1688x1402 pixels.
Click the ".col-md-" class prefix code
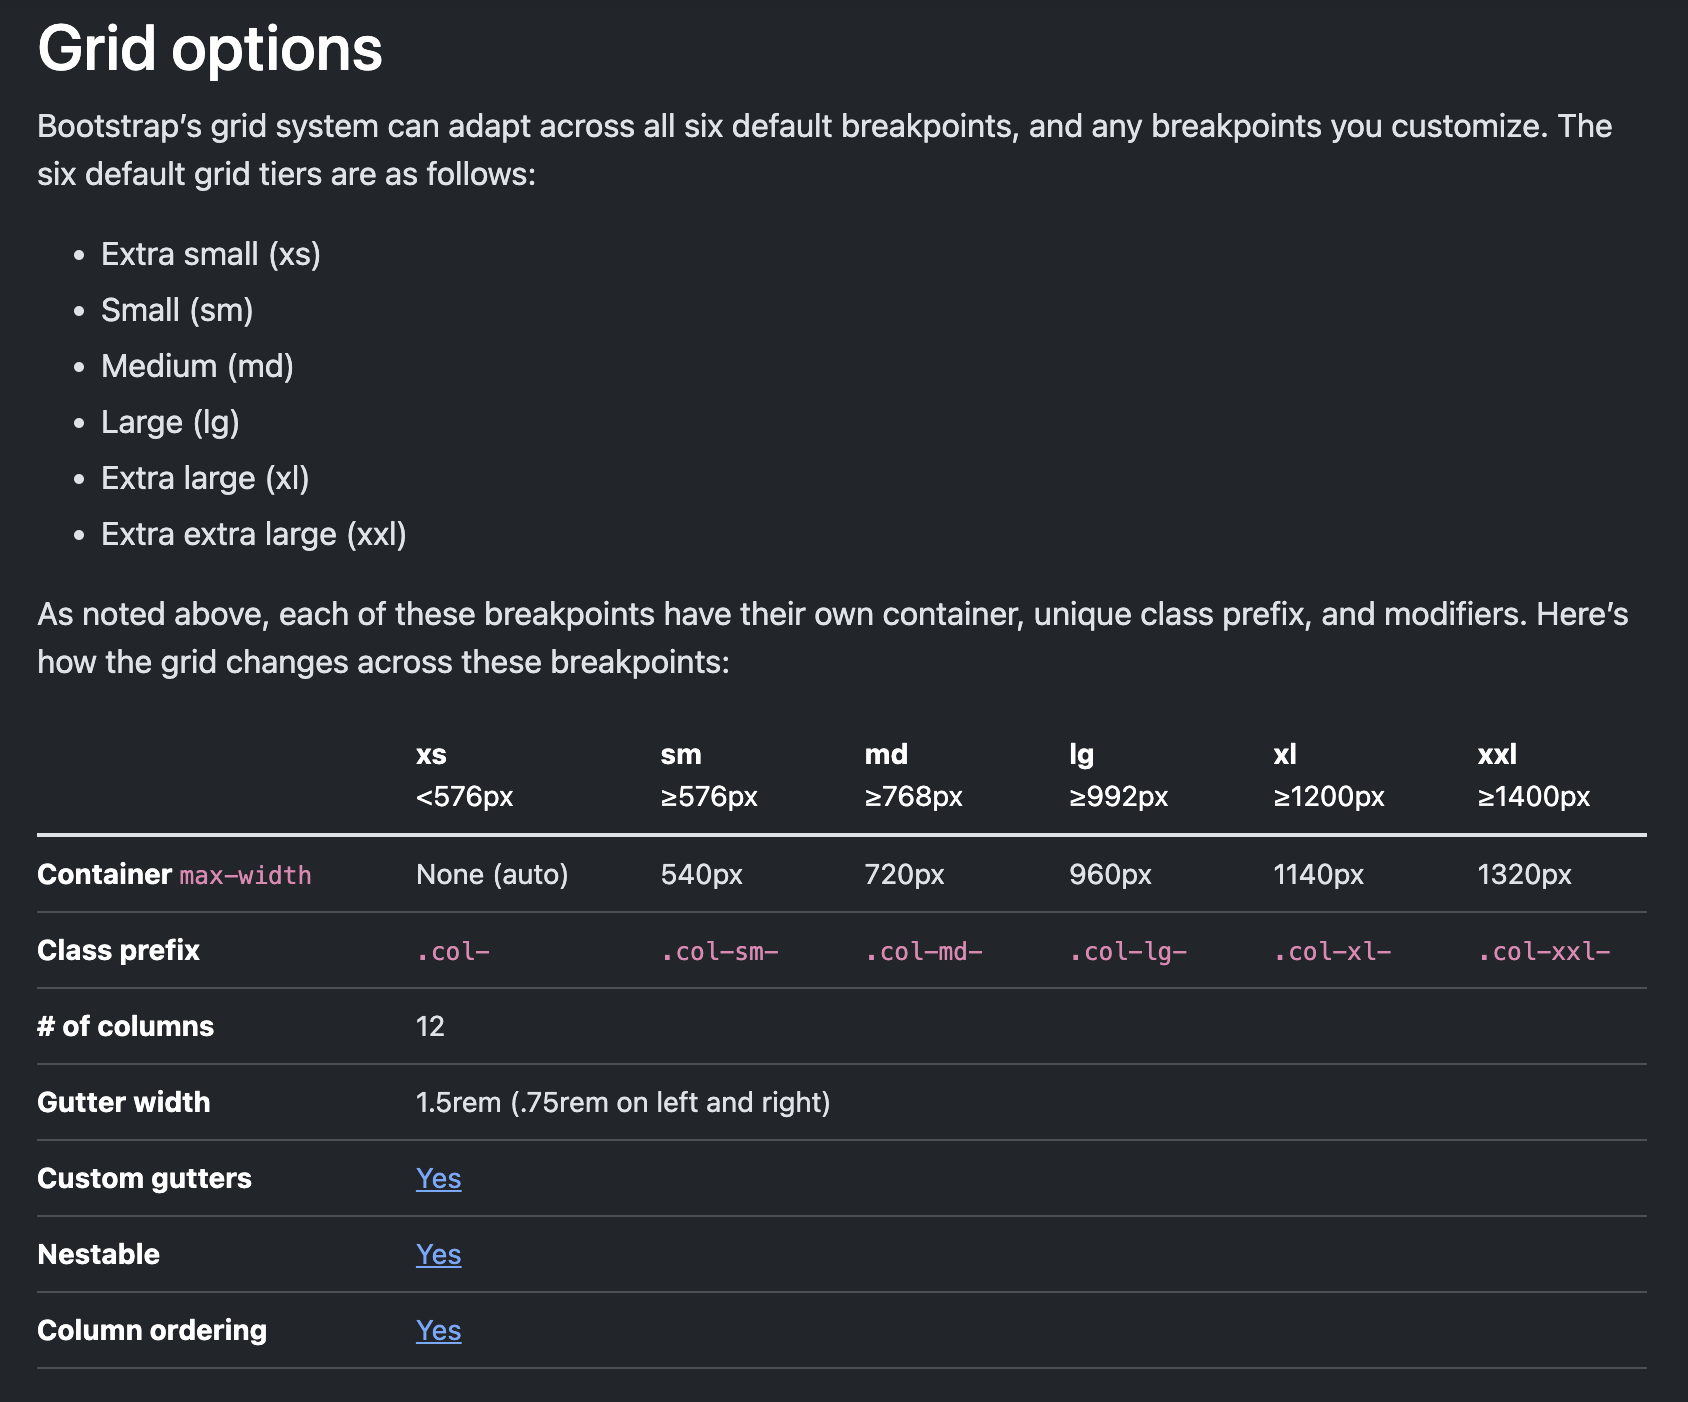(x=923, y=951)
